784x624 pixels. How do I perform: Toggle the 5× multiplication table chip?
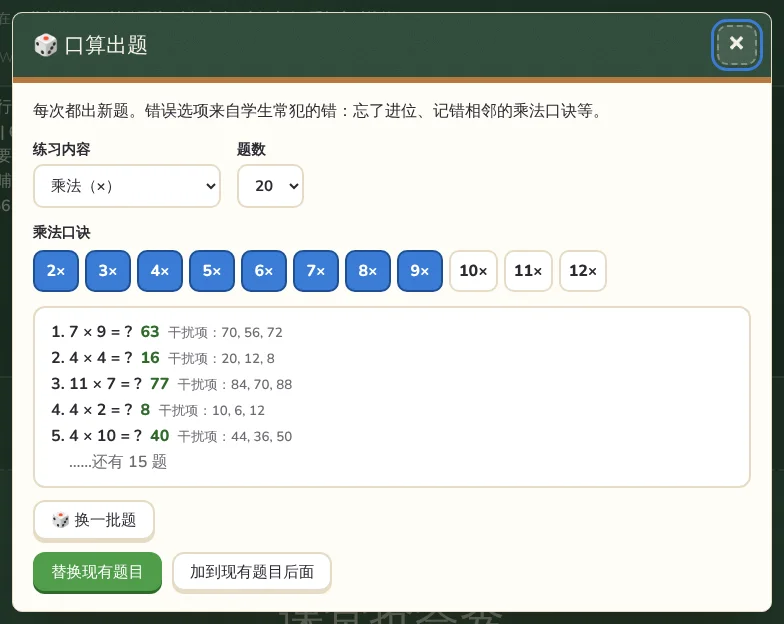click(212, 270)
